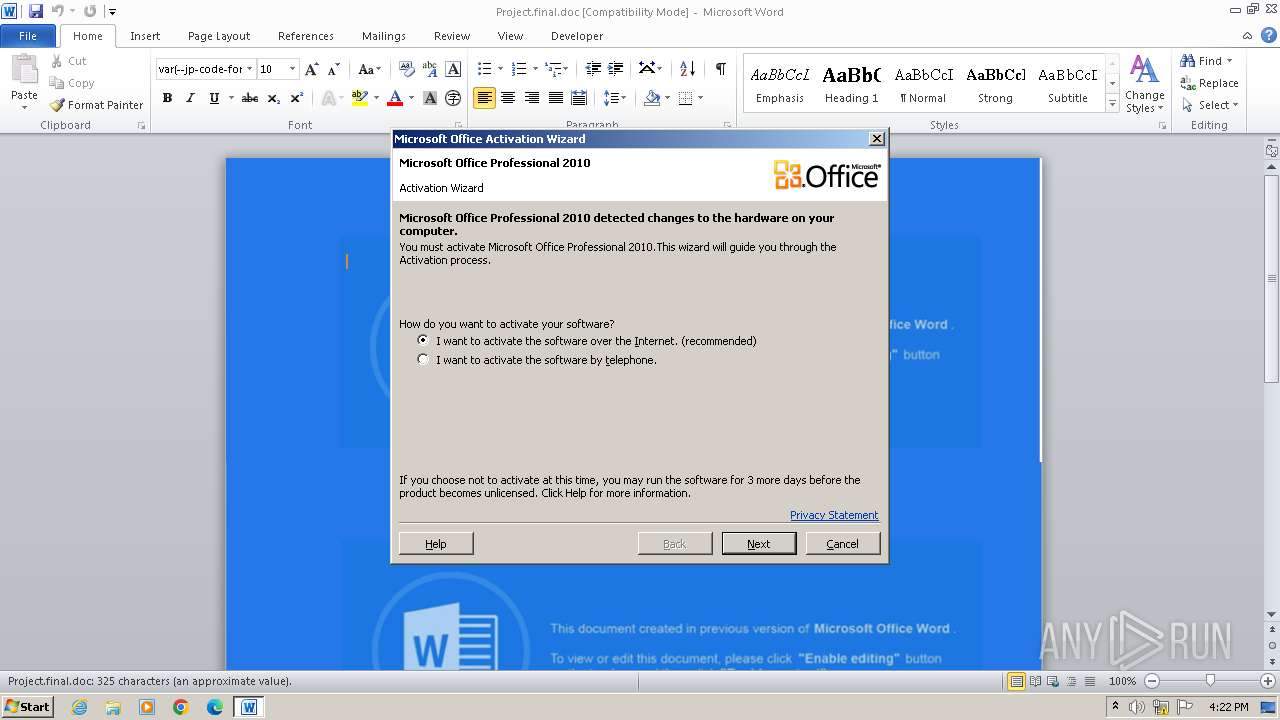Click the Grow Font icon

(x=311, y=69)
